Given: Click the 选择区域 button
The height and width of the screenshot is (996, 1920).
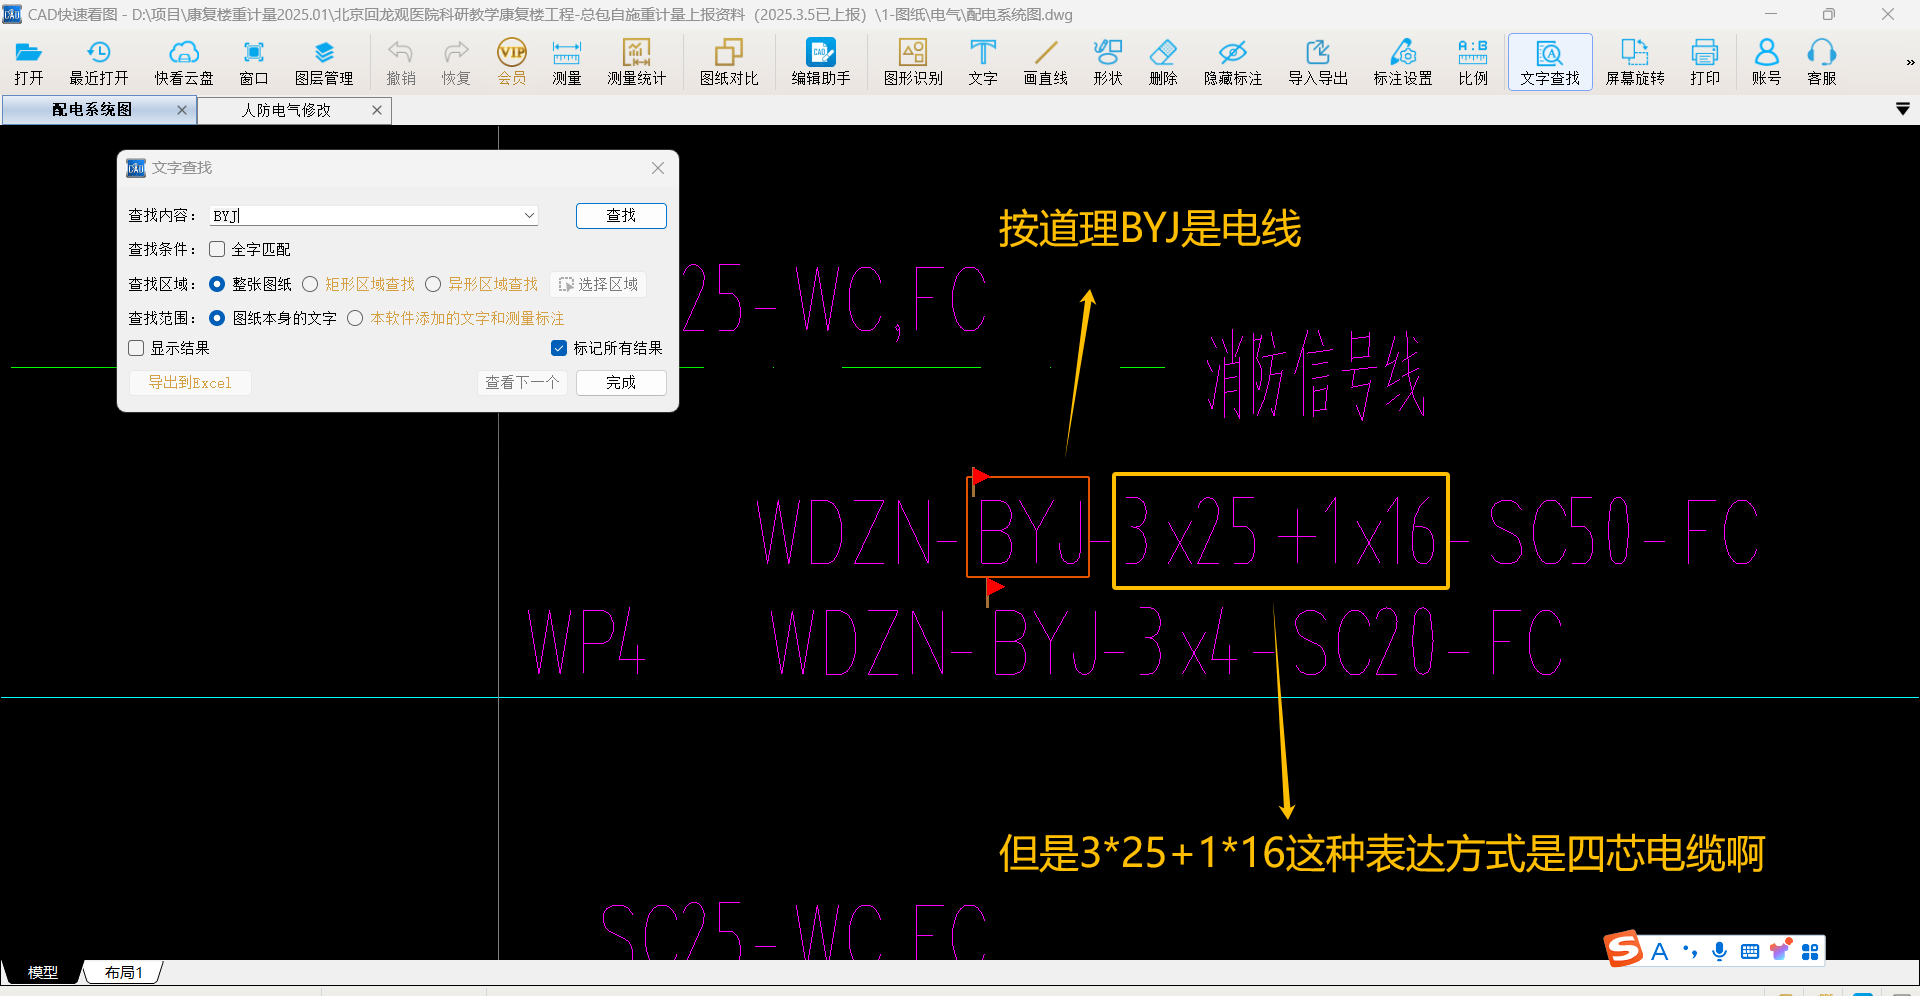Looking at the screenshot, I should 598,284.
